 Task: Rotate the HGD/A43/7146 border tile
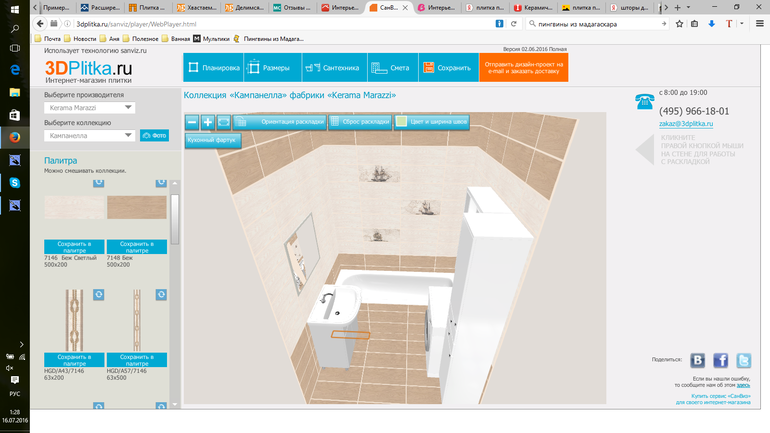point(98,294)
